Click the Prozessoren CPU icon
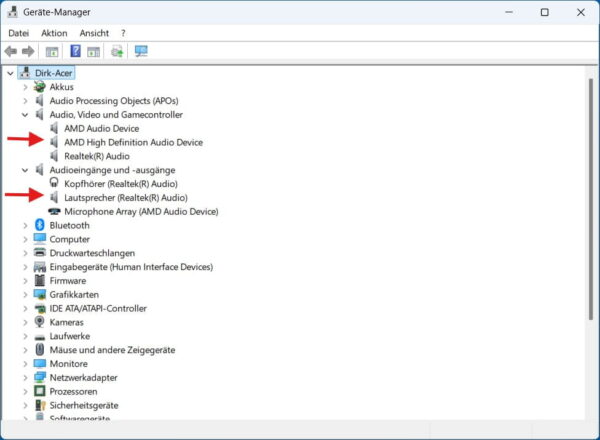 (x=39, y=391)
